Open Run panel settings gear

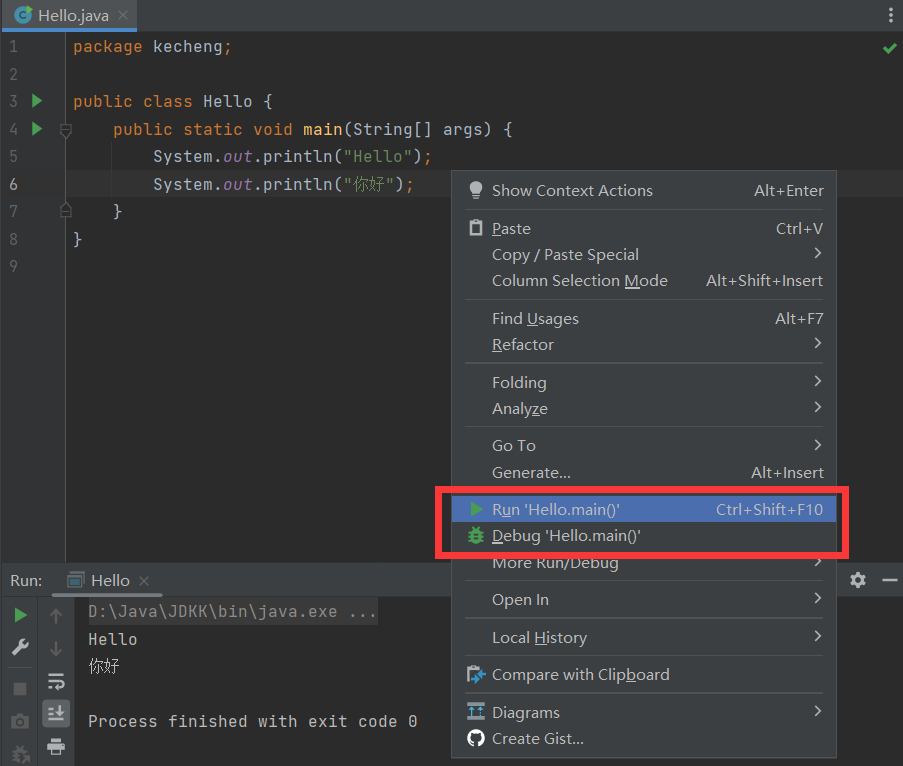click(x=858, y=580)
